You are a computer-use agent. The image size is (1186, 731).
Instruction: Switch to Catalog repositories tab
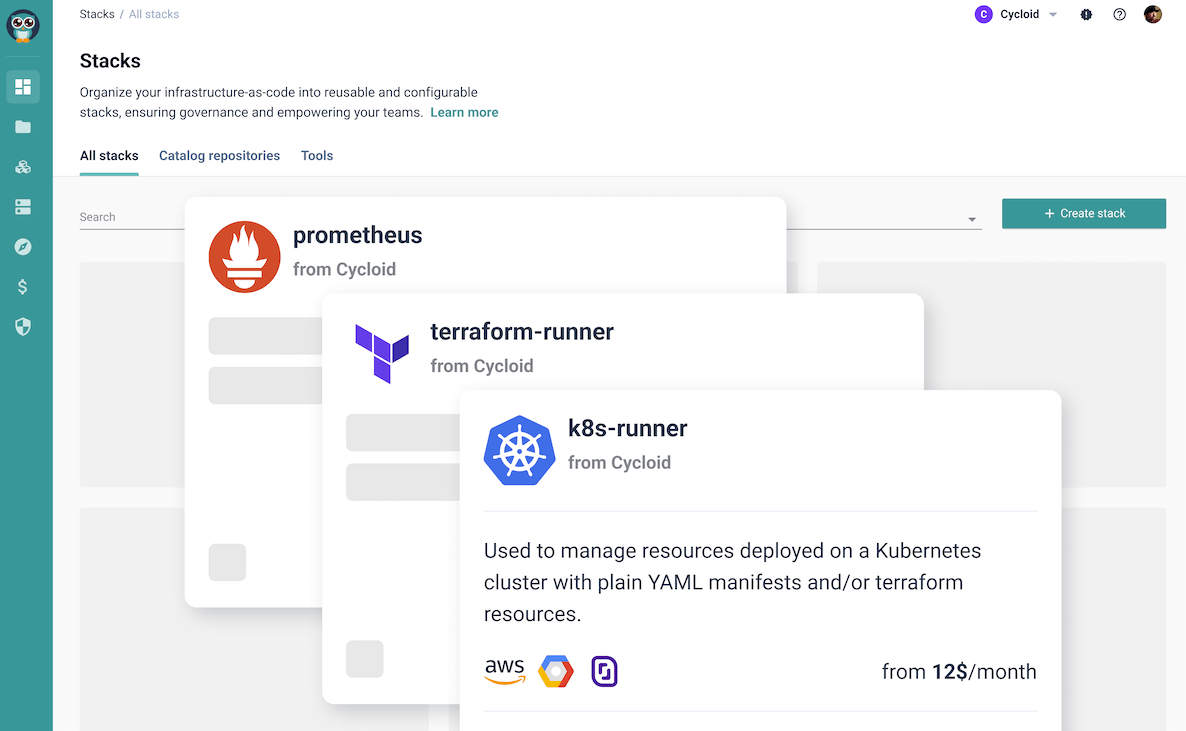tap(219, 156)
